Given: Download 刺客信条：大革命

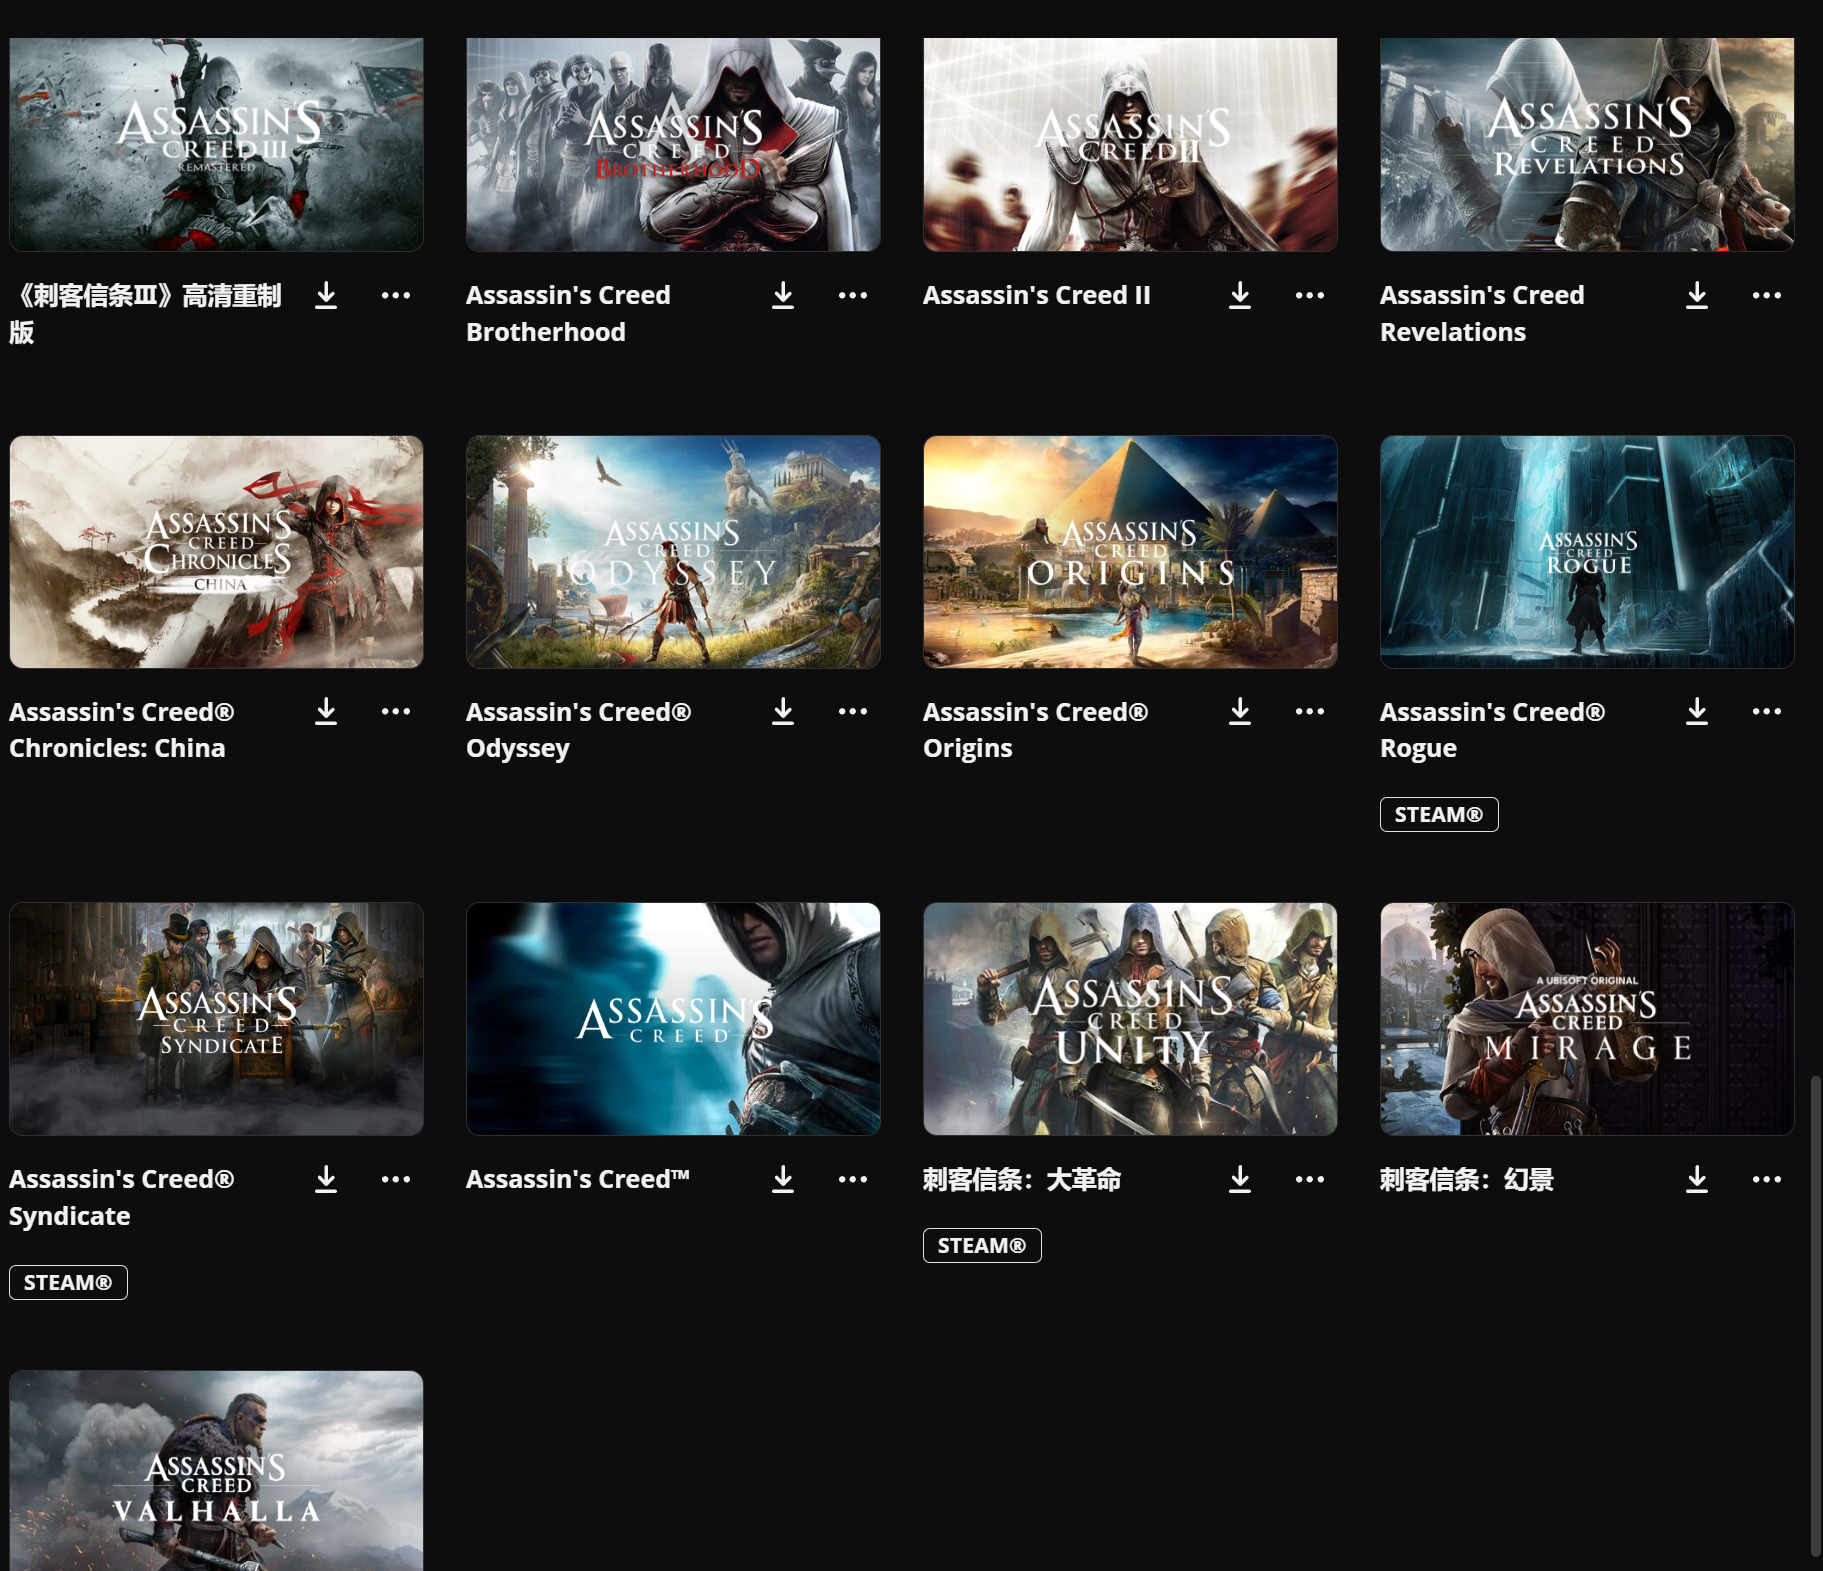Looking at the screenshot, I should tap(1240, 1179).
